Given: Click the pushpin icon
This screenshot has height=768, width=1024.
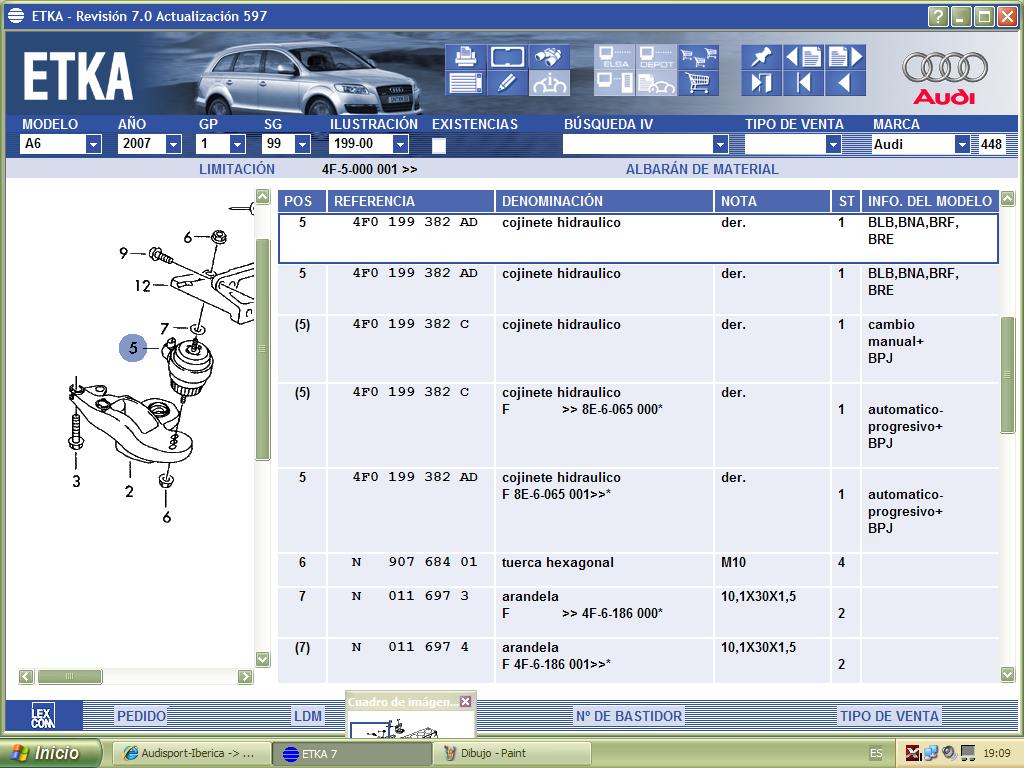Looking at the screenshot, I should click(761, 57).
